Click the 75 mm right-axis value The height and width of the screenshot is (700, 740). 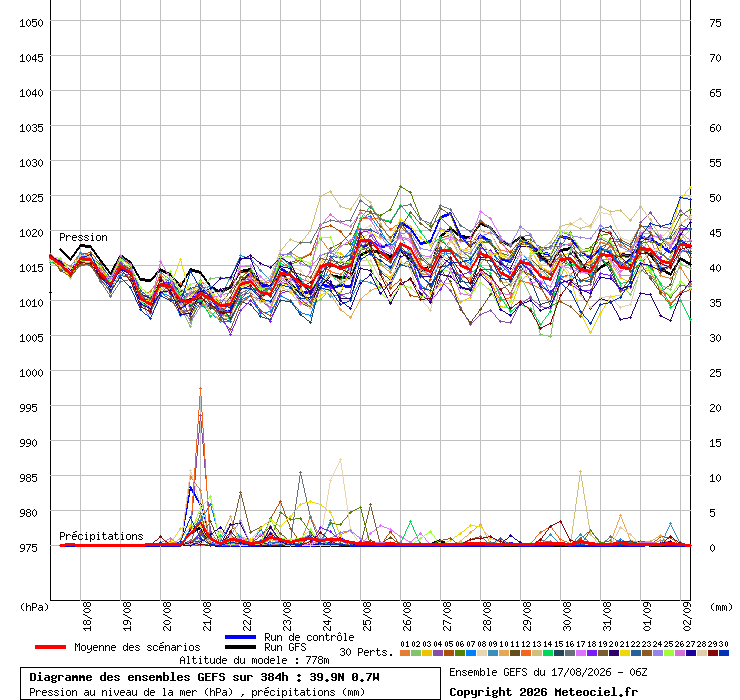click(x=715, y=23)
